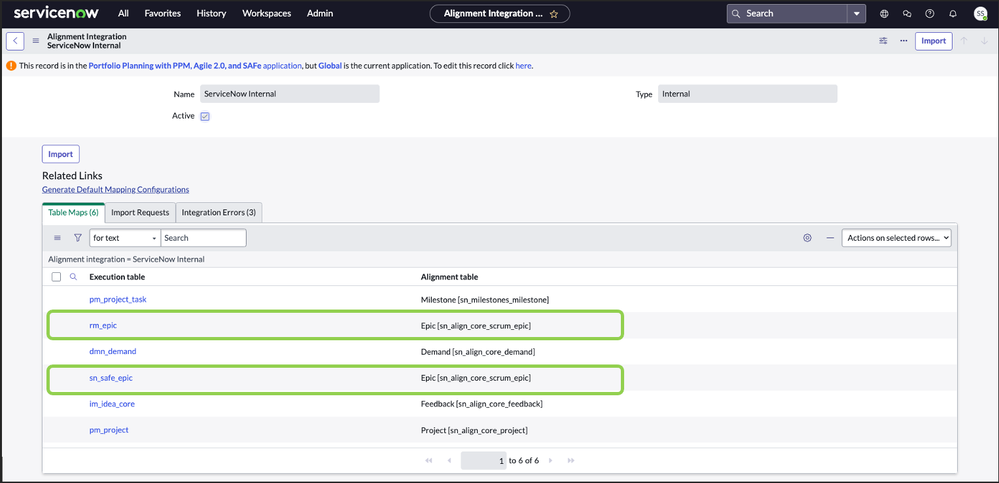
Task: Go to next list page
Action: pos(550,460)
